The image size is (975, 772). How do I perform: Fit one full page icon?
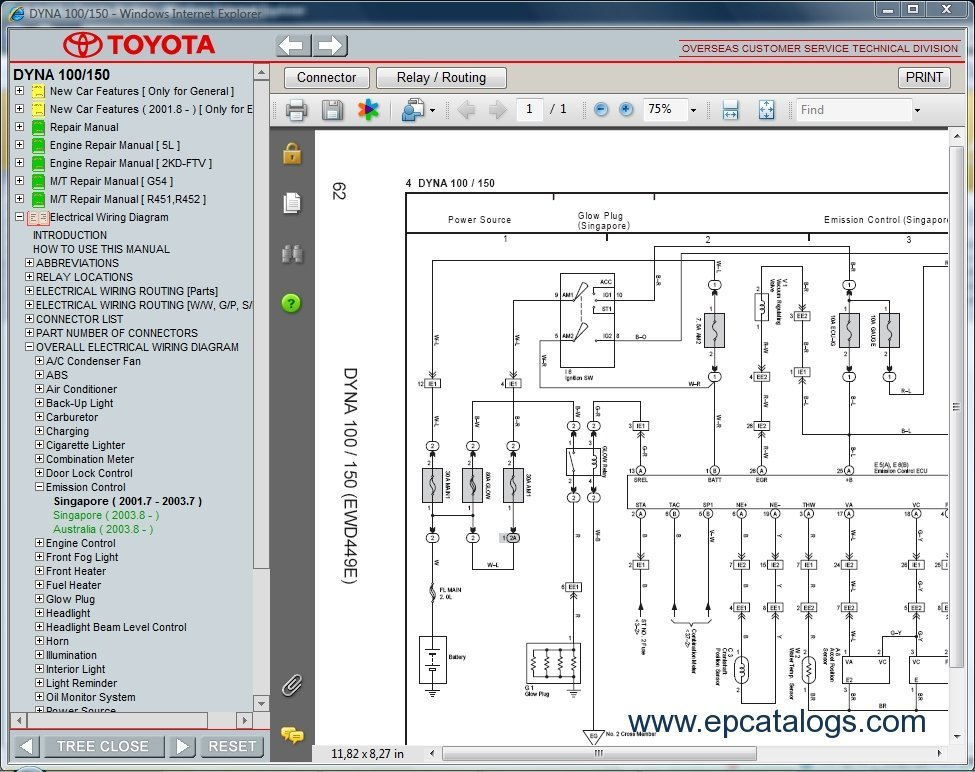click(767, 110)
